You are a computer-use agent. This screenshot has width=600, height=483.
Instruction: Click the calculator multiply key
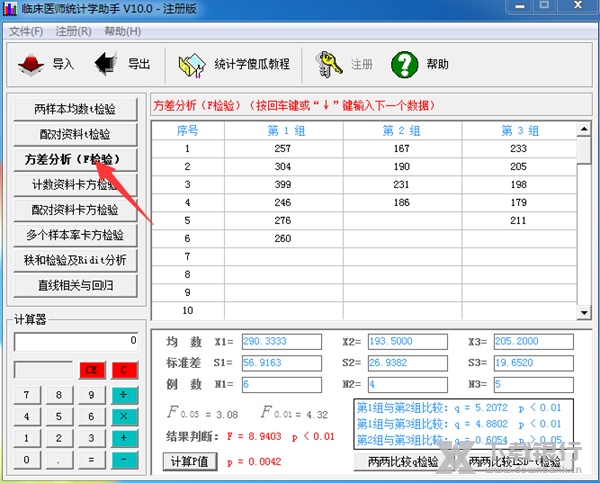pos(124,416)
